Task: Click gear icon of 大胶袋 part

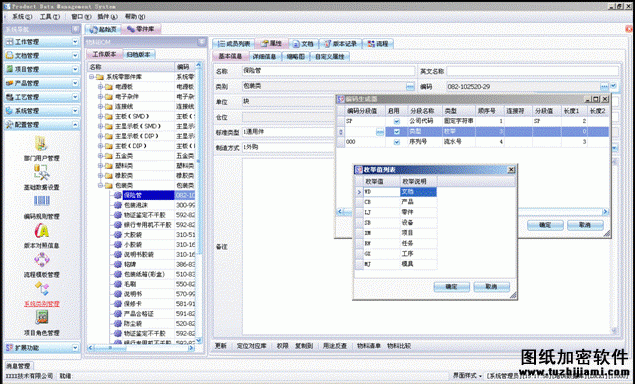Action: click(117, 235)
